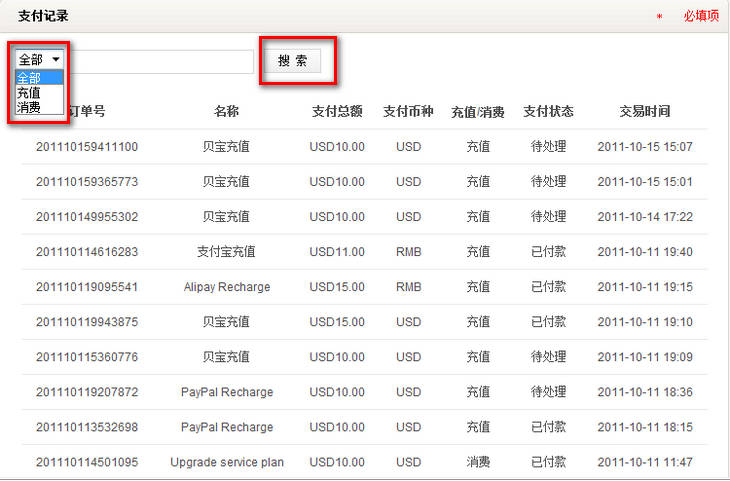Choose 消费 option from dropdown list

click(x=30, y=106)
